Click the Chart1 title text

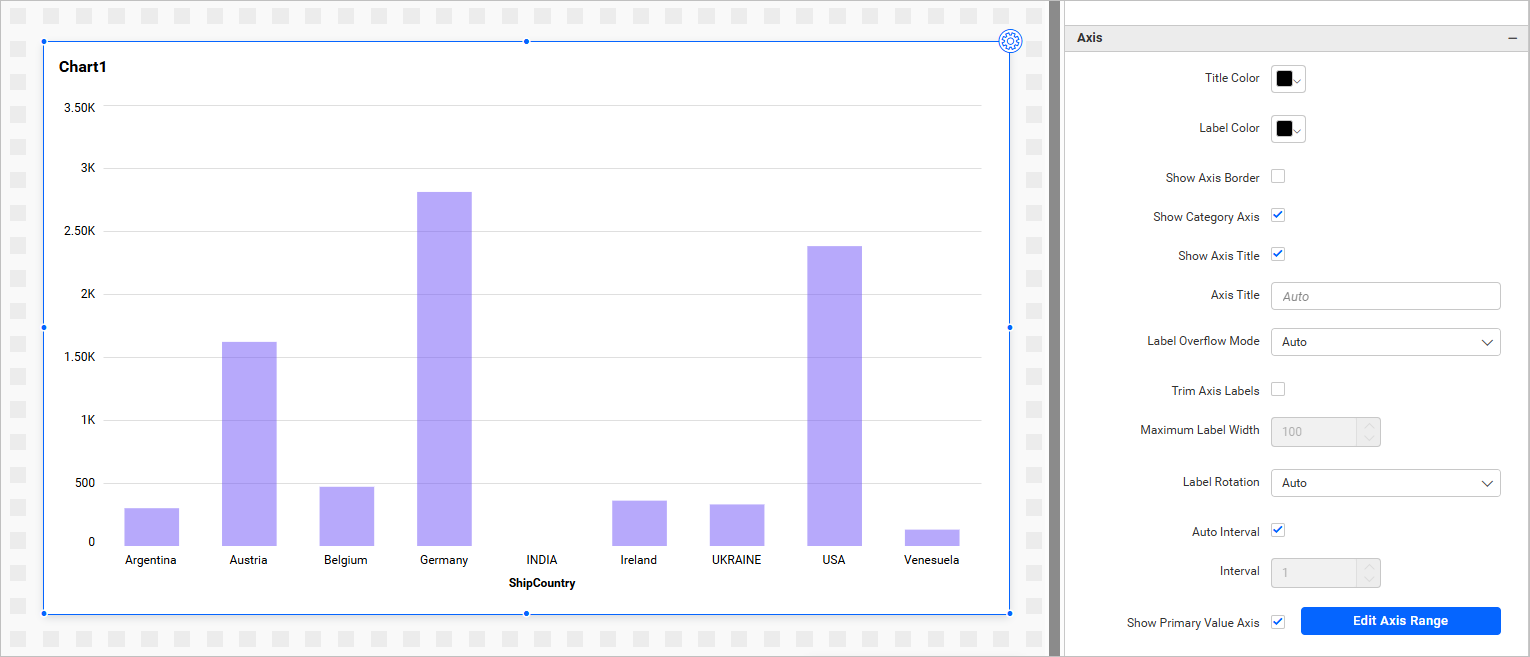(x=83, y=67)
